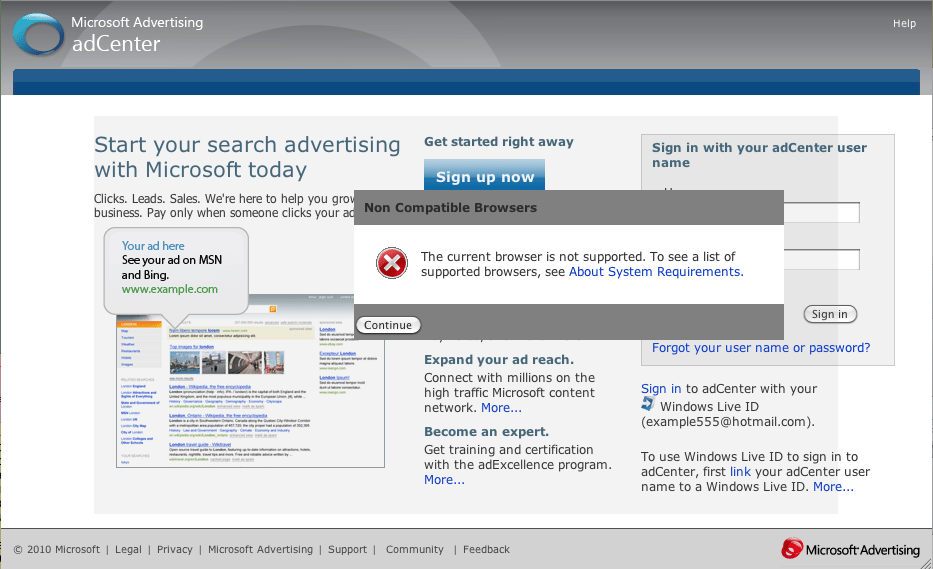Click the Microsoft adCenter logo icon
Image resolution: width=933 pixels, height=569 pixels.
coord(38,35)
